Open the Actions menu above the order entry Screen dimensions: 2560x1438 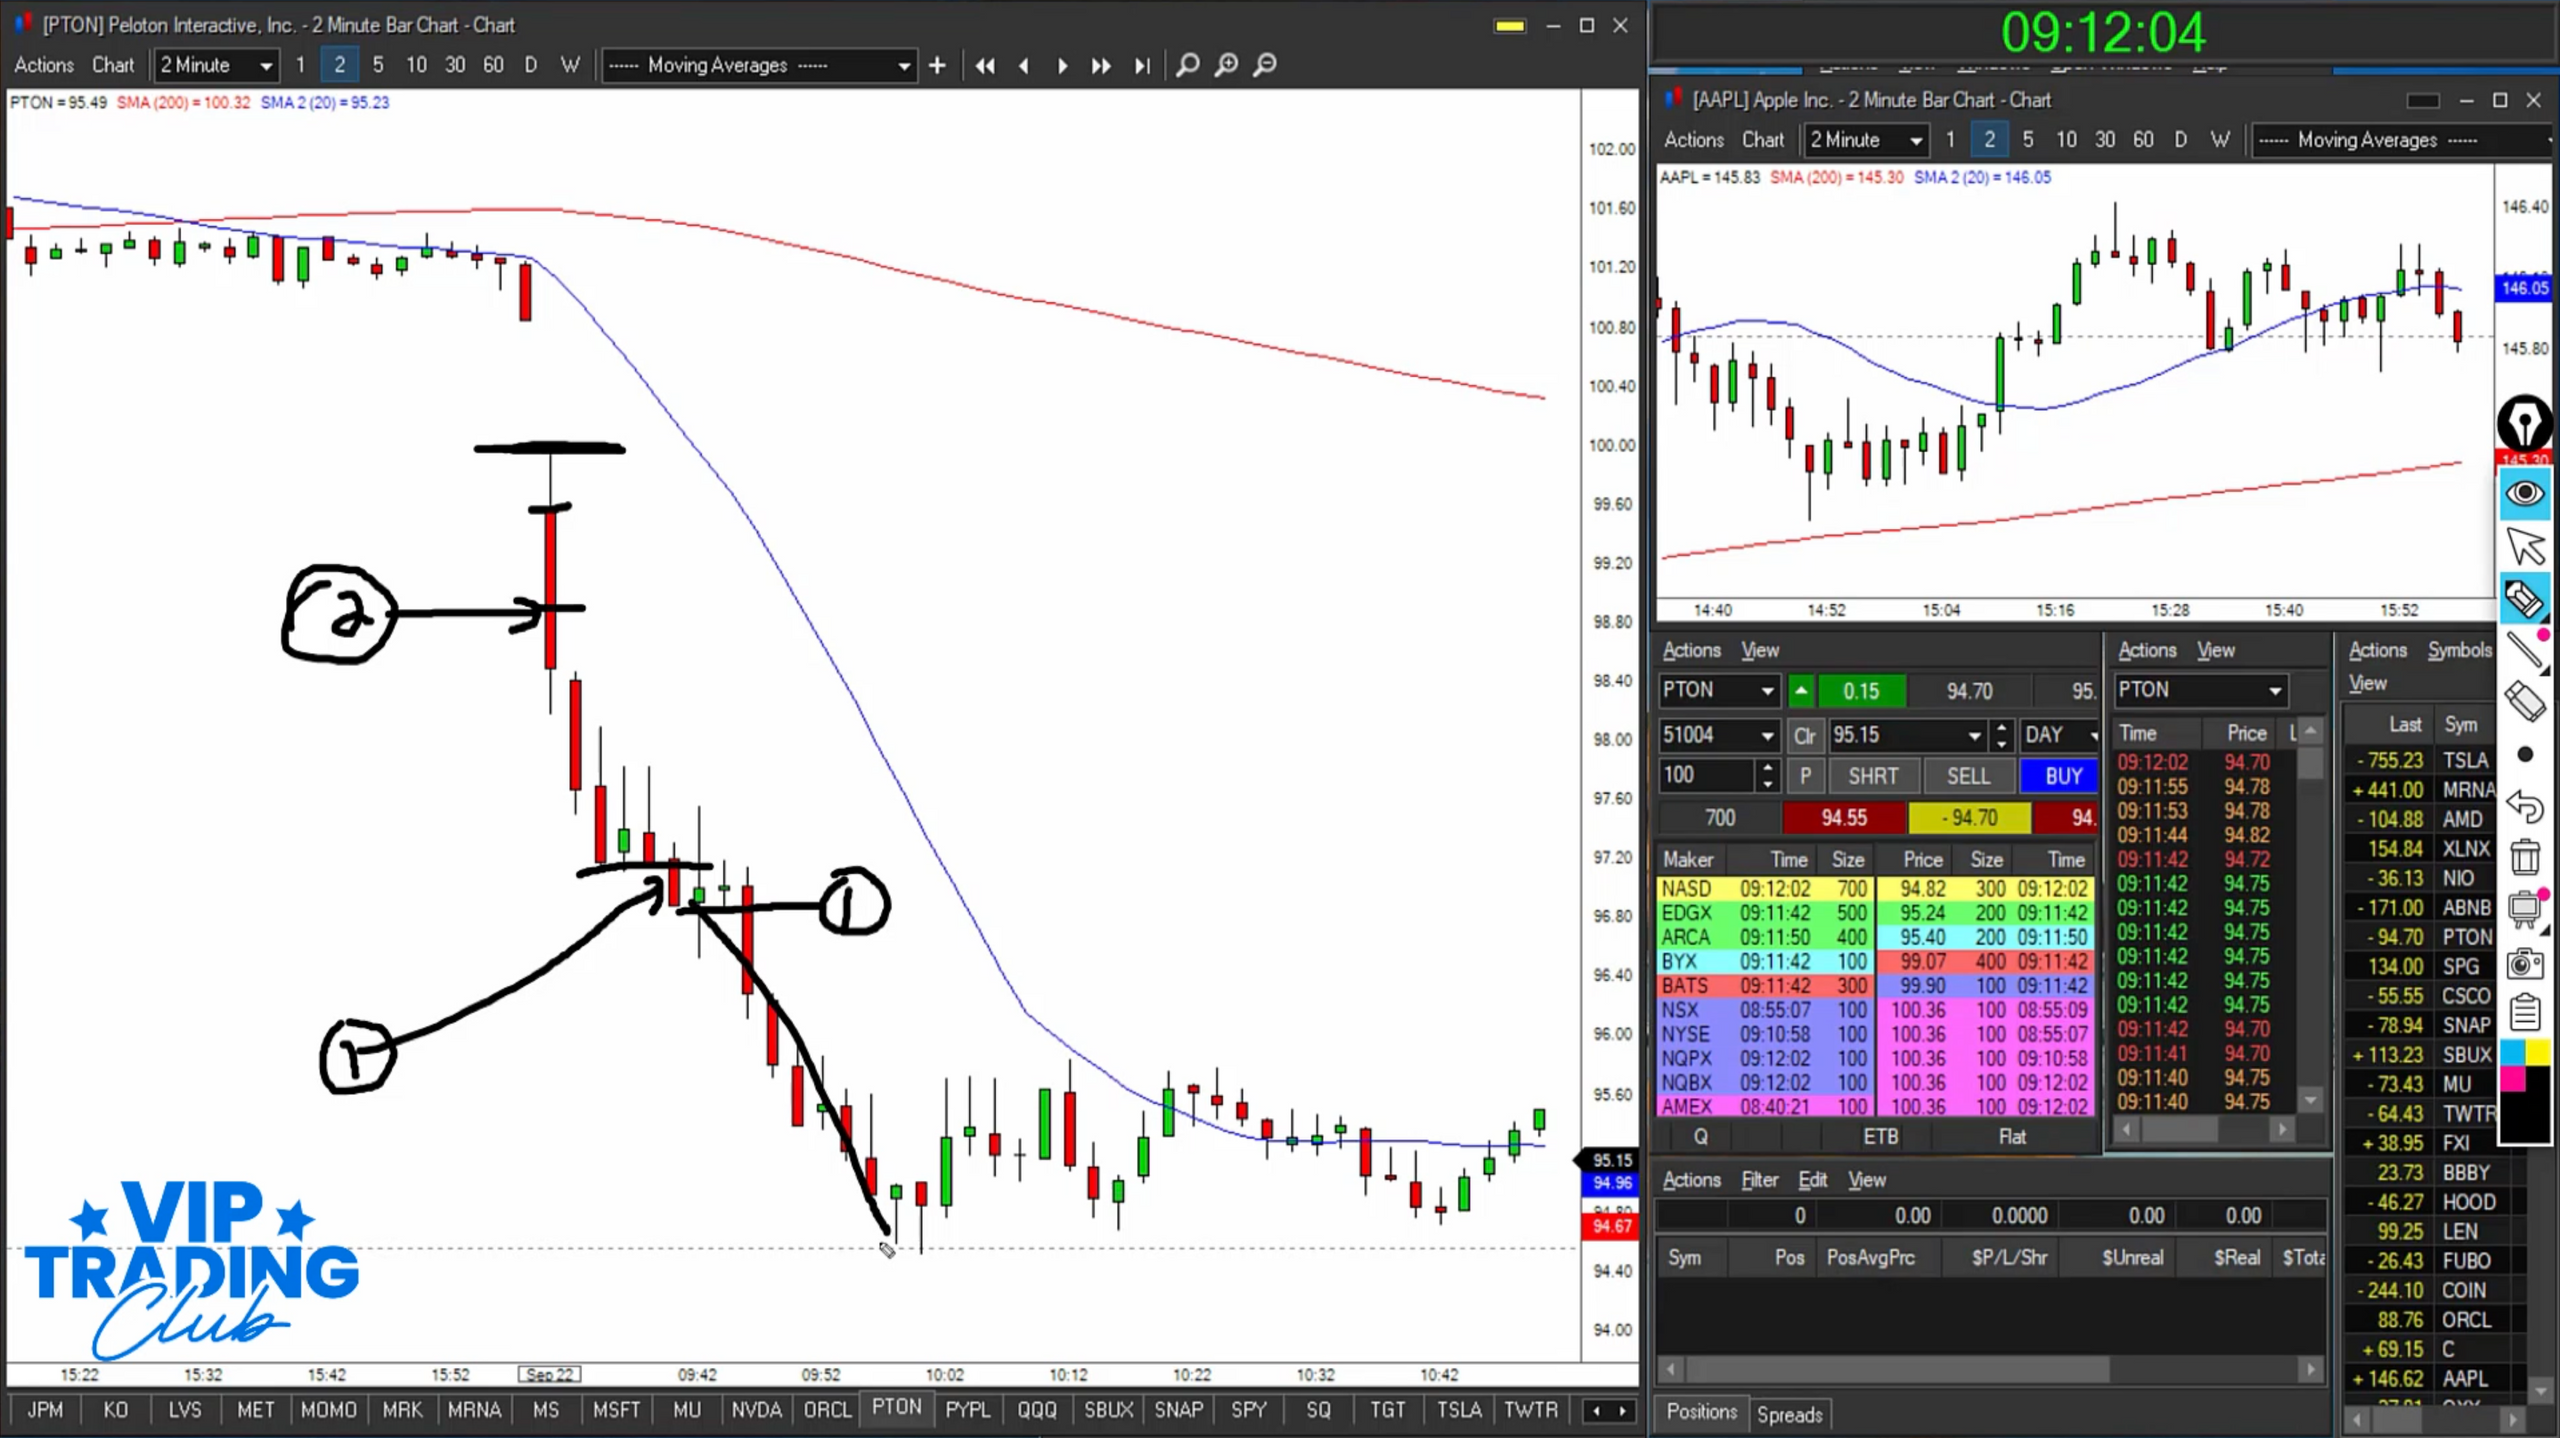[x=1690, y=650]
